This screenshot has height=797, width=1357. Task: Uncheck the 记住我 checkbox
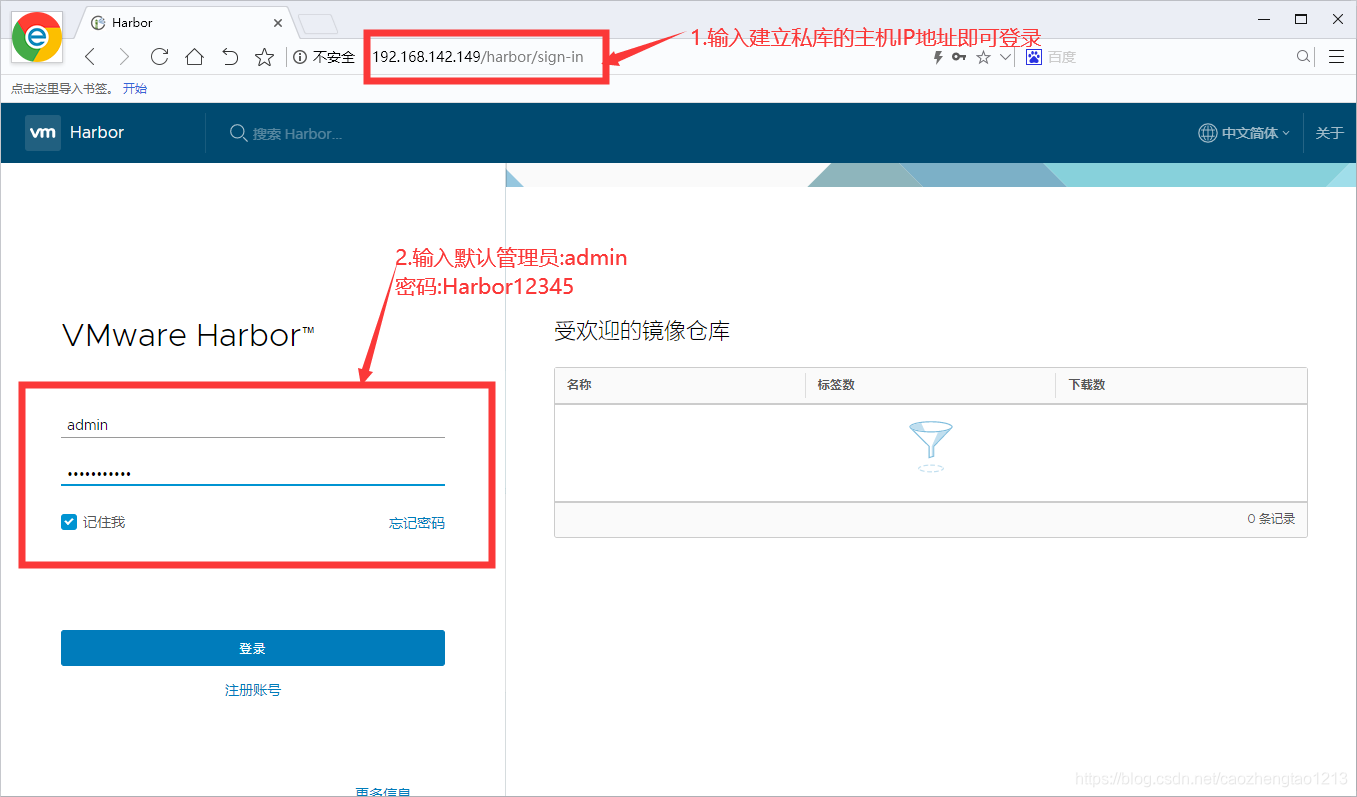pos(69,522)
